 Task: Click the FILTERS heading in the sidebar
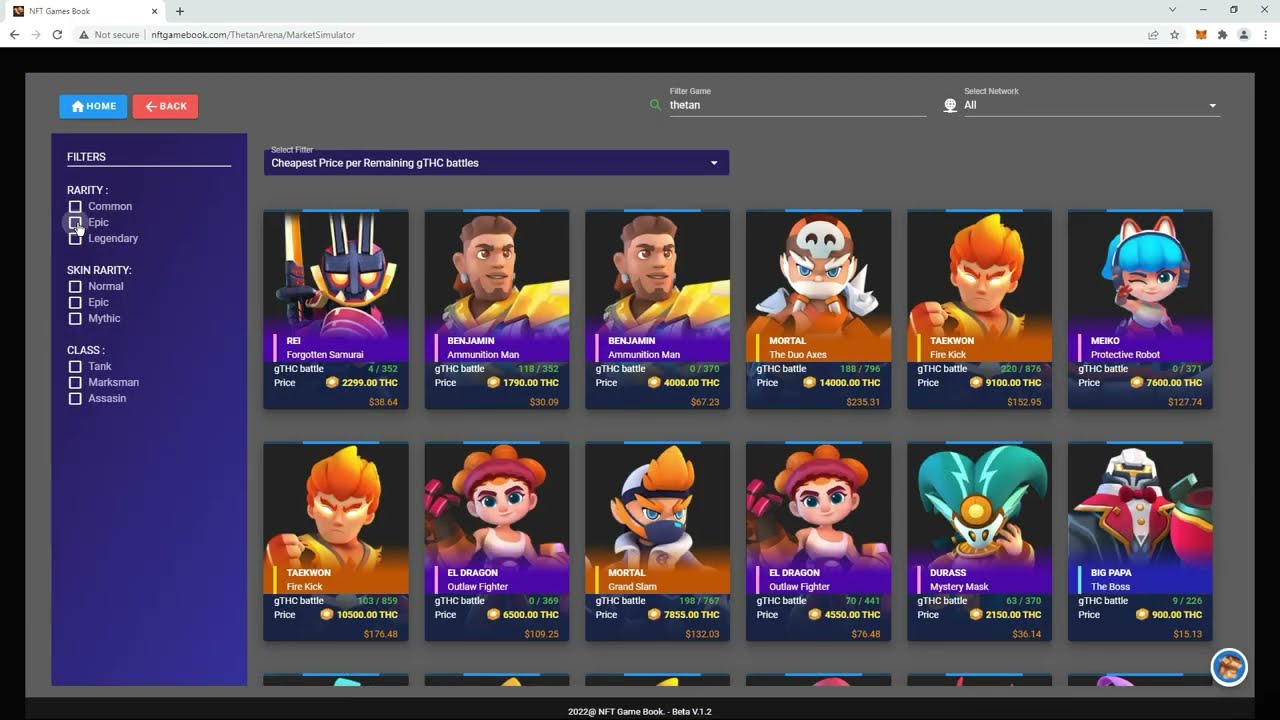coord(86,157)
